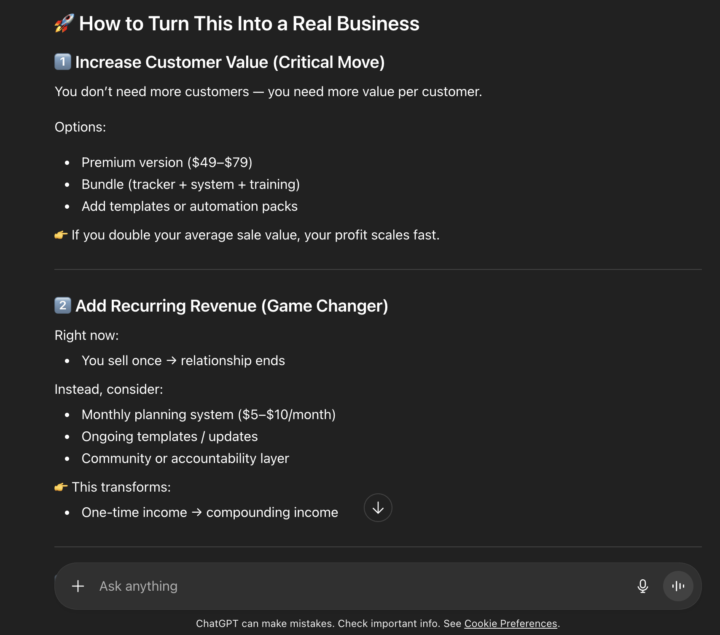Open the Cookie Preferences link

coord(511,624)
